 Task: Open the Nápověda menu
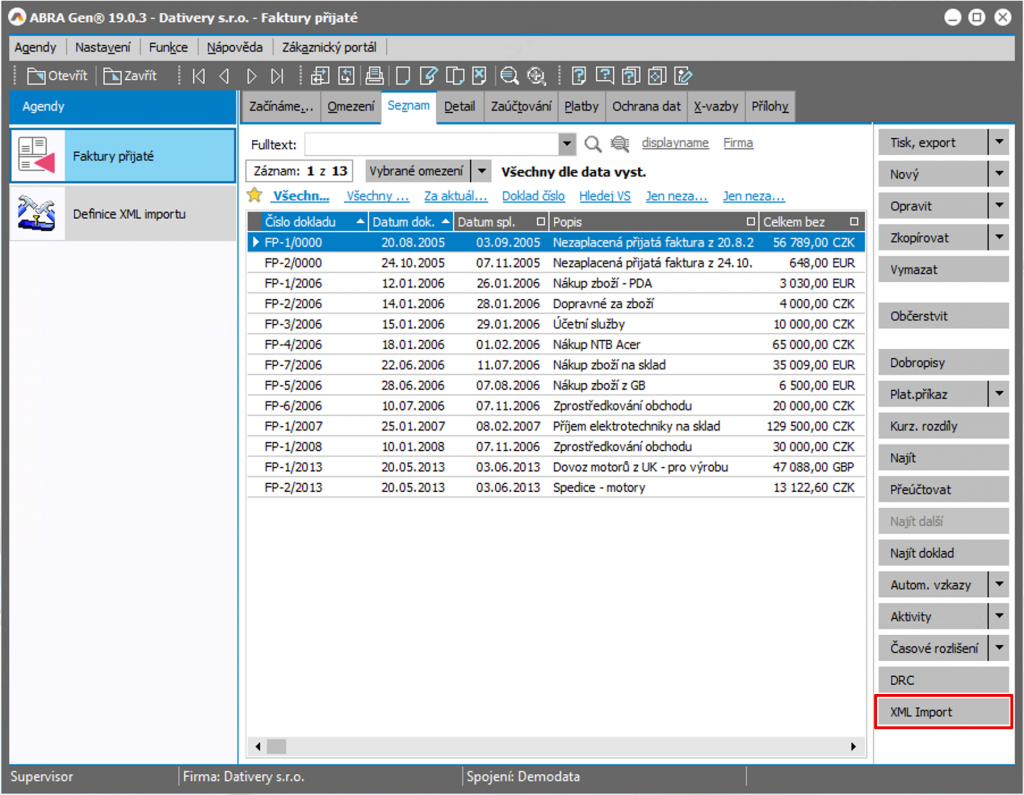[234, 47]
